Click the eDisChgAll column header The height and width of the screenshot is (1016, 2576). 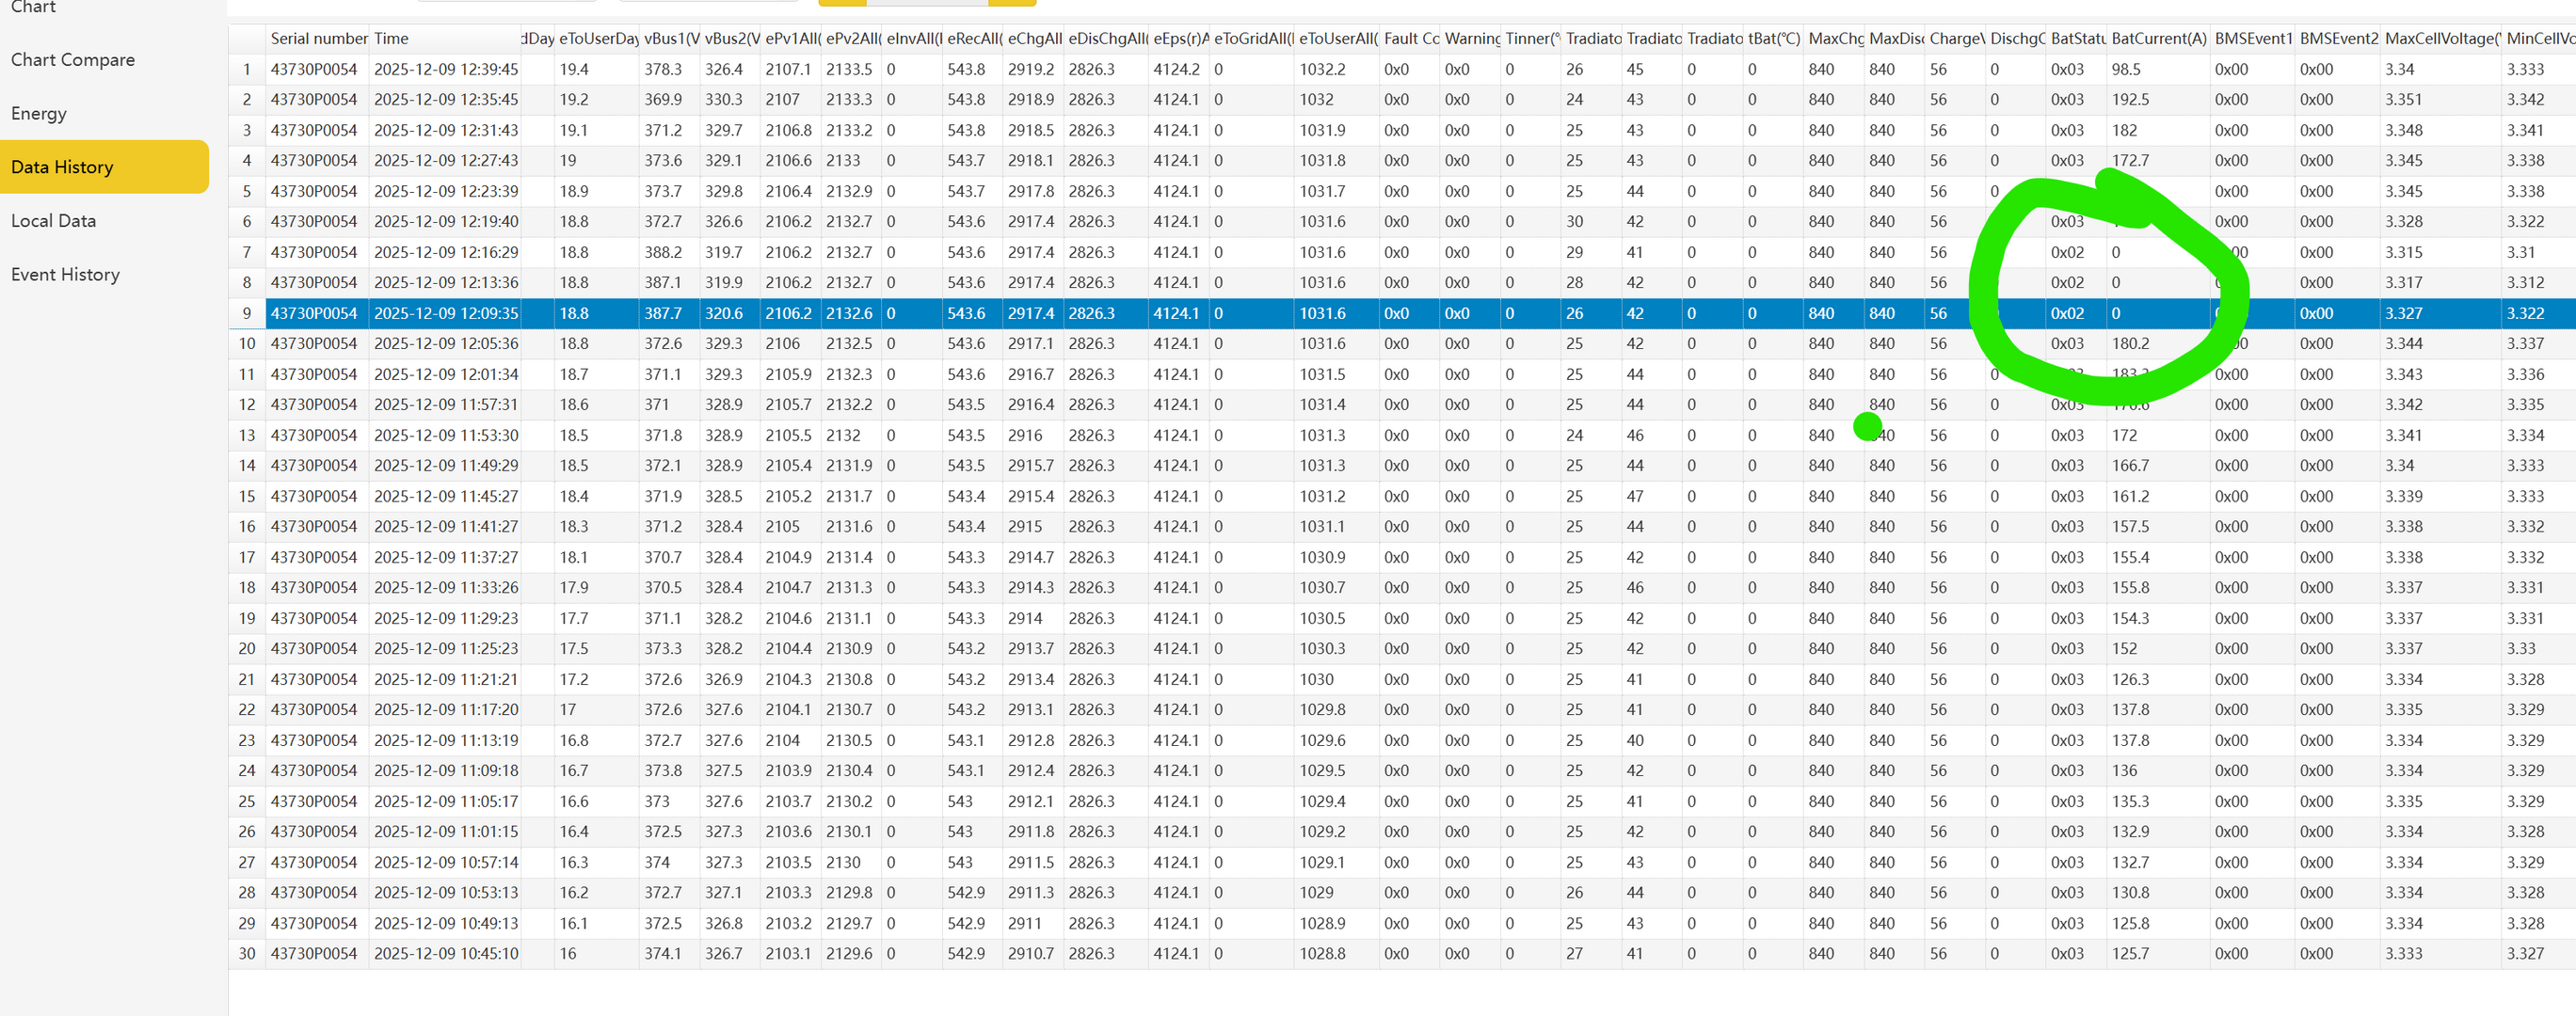coord(1106,38)
